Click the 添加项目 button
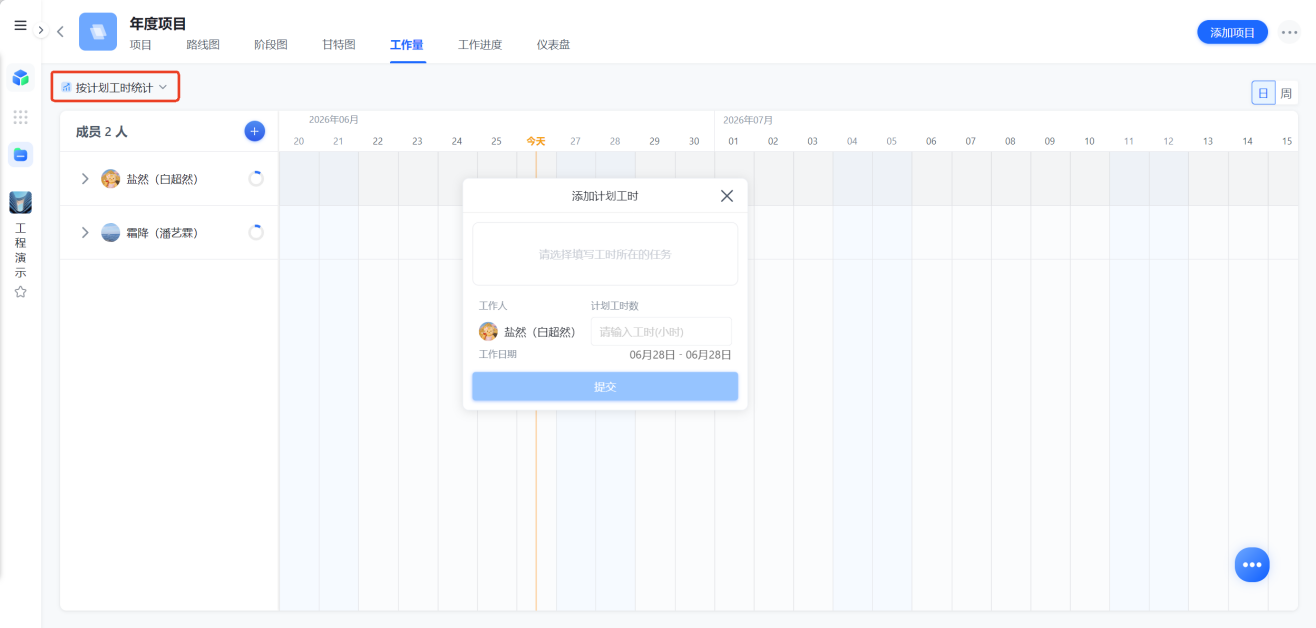Screen dimensions: 1316x628 [1232, 32]
